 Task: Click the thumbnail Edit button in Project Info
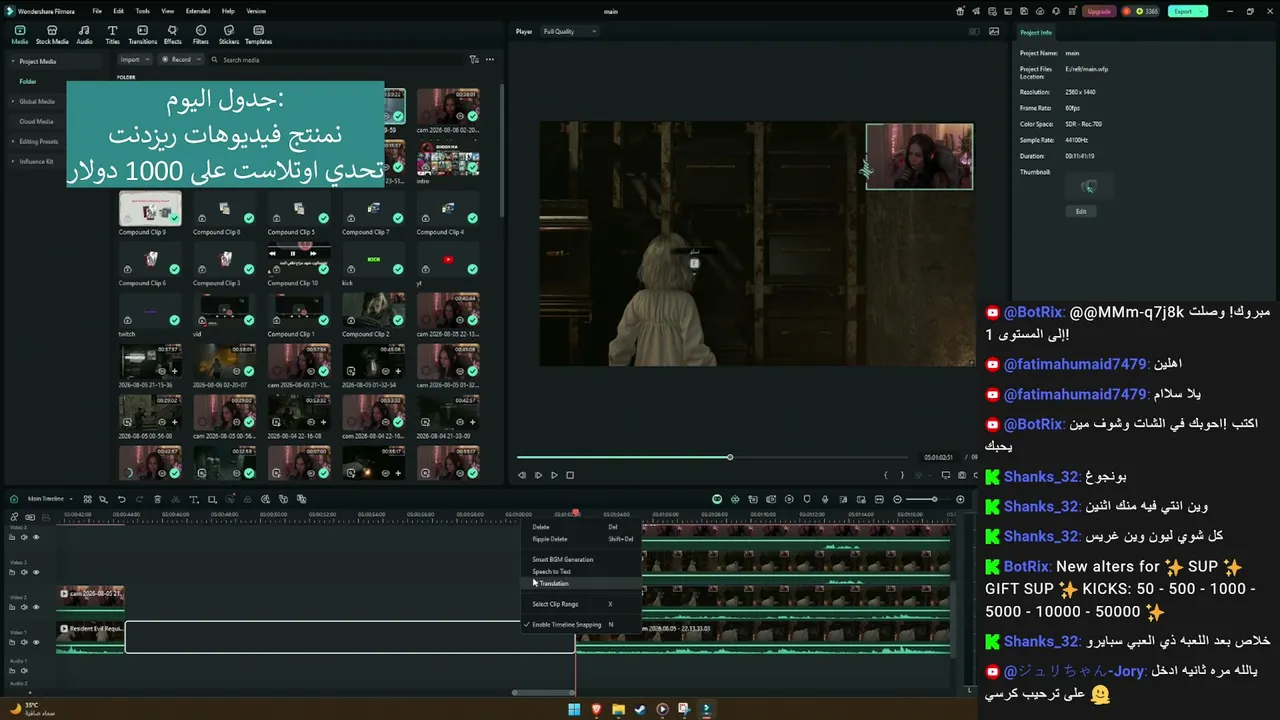pos(1081,212)
